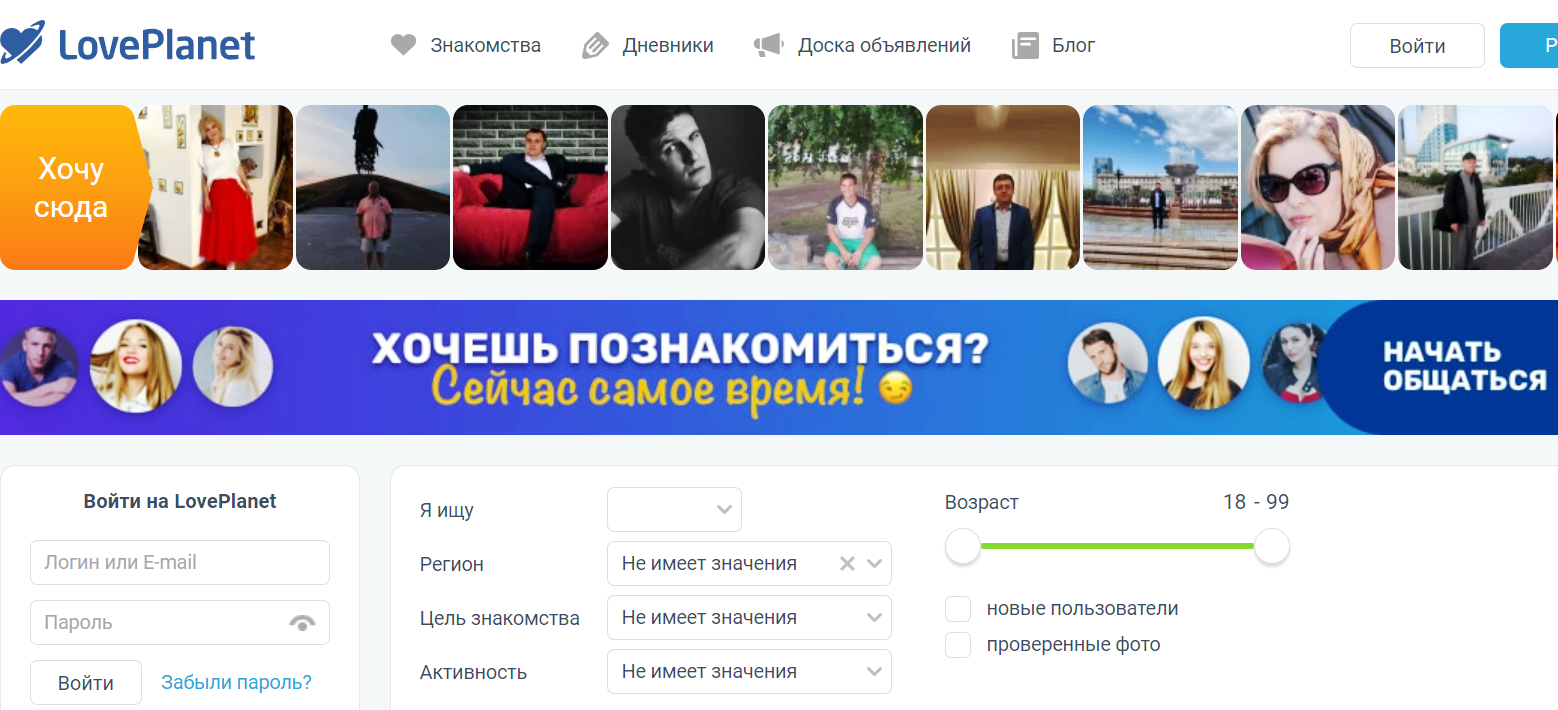Enable the новые пользователи checkbox
This screenshot has width=1558, height=710.
coord(958,608)
